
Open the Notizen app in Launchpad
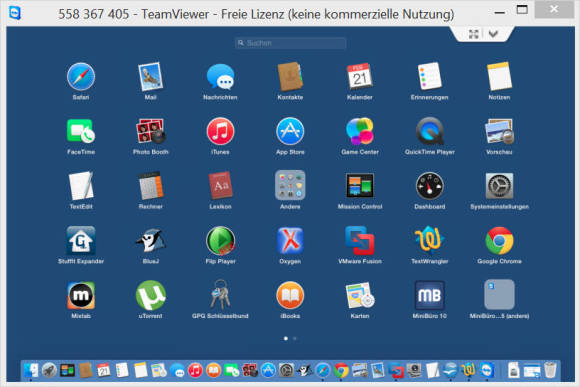(x=499, y=77)
